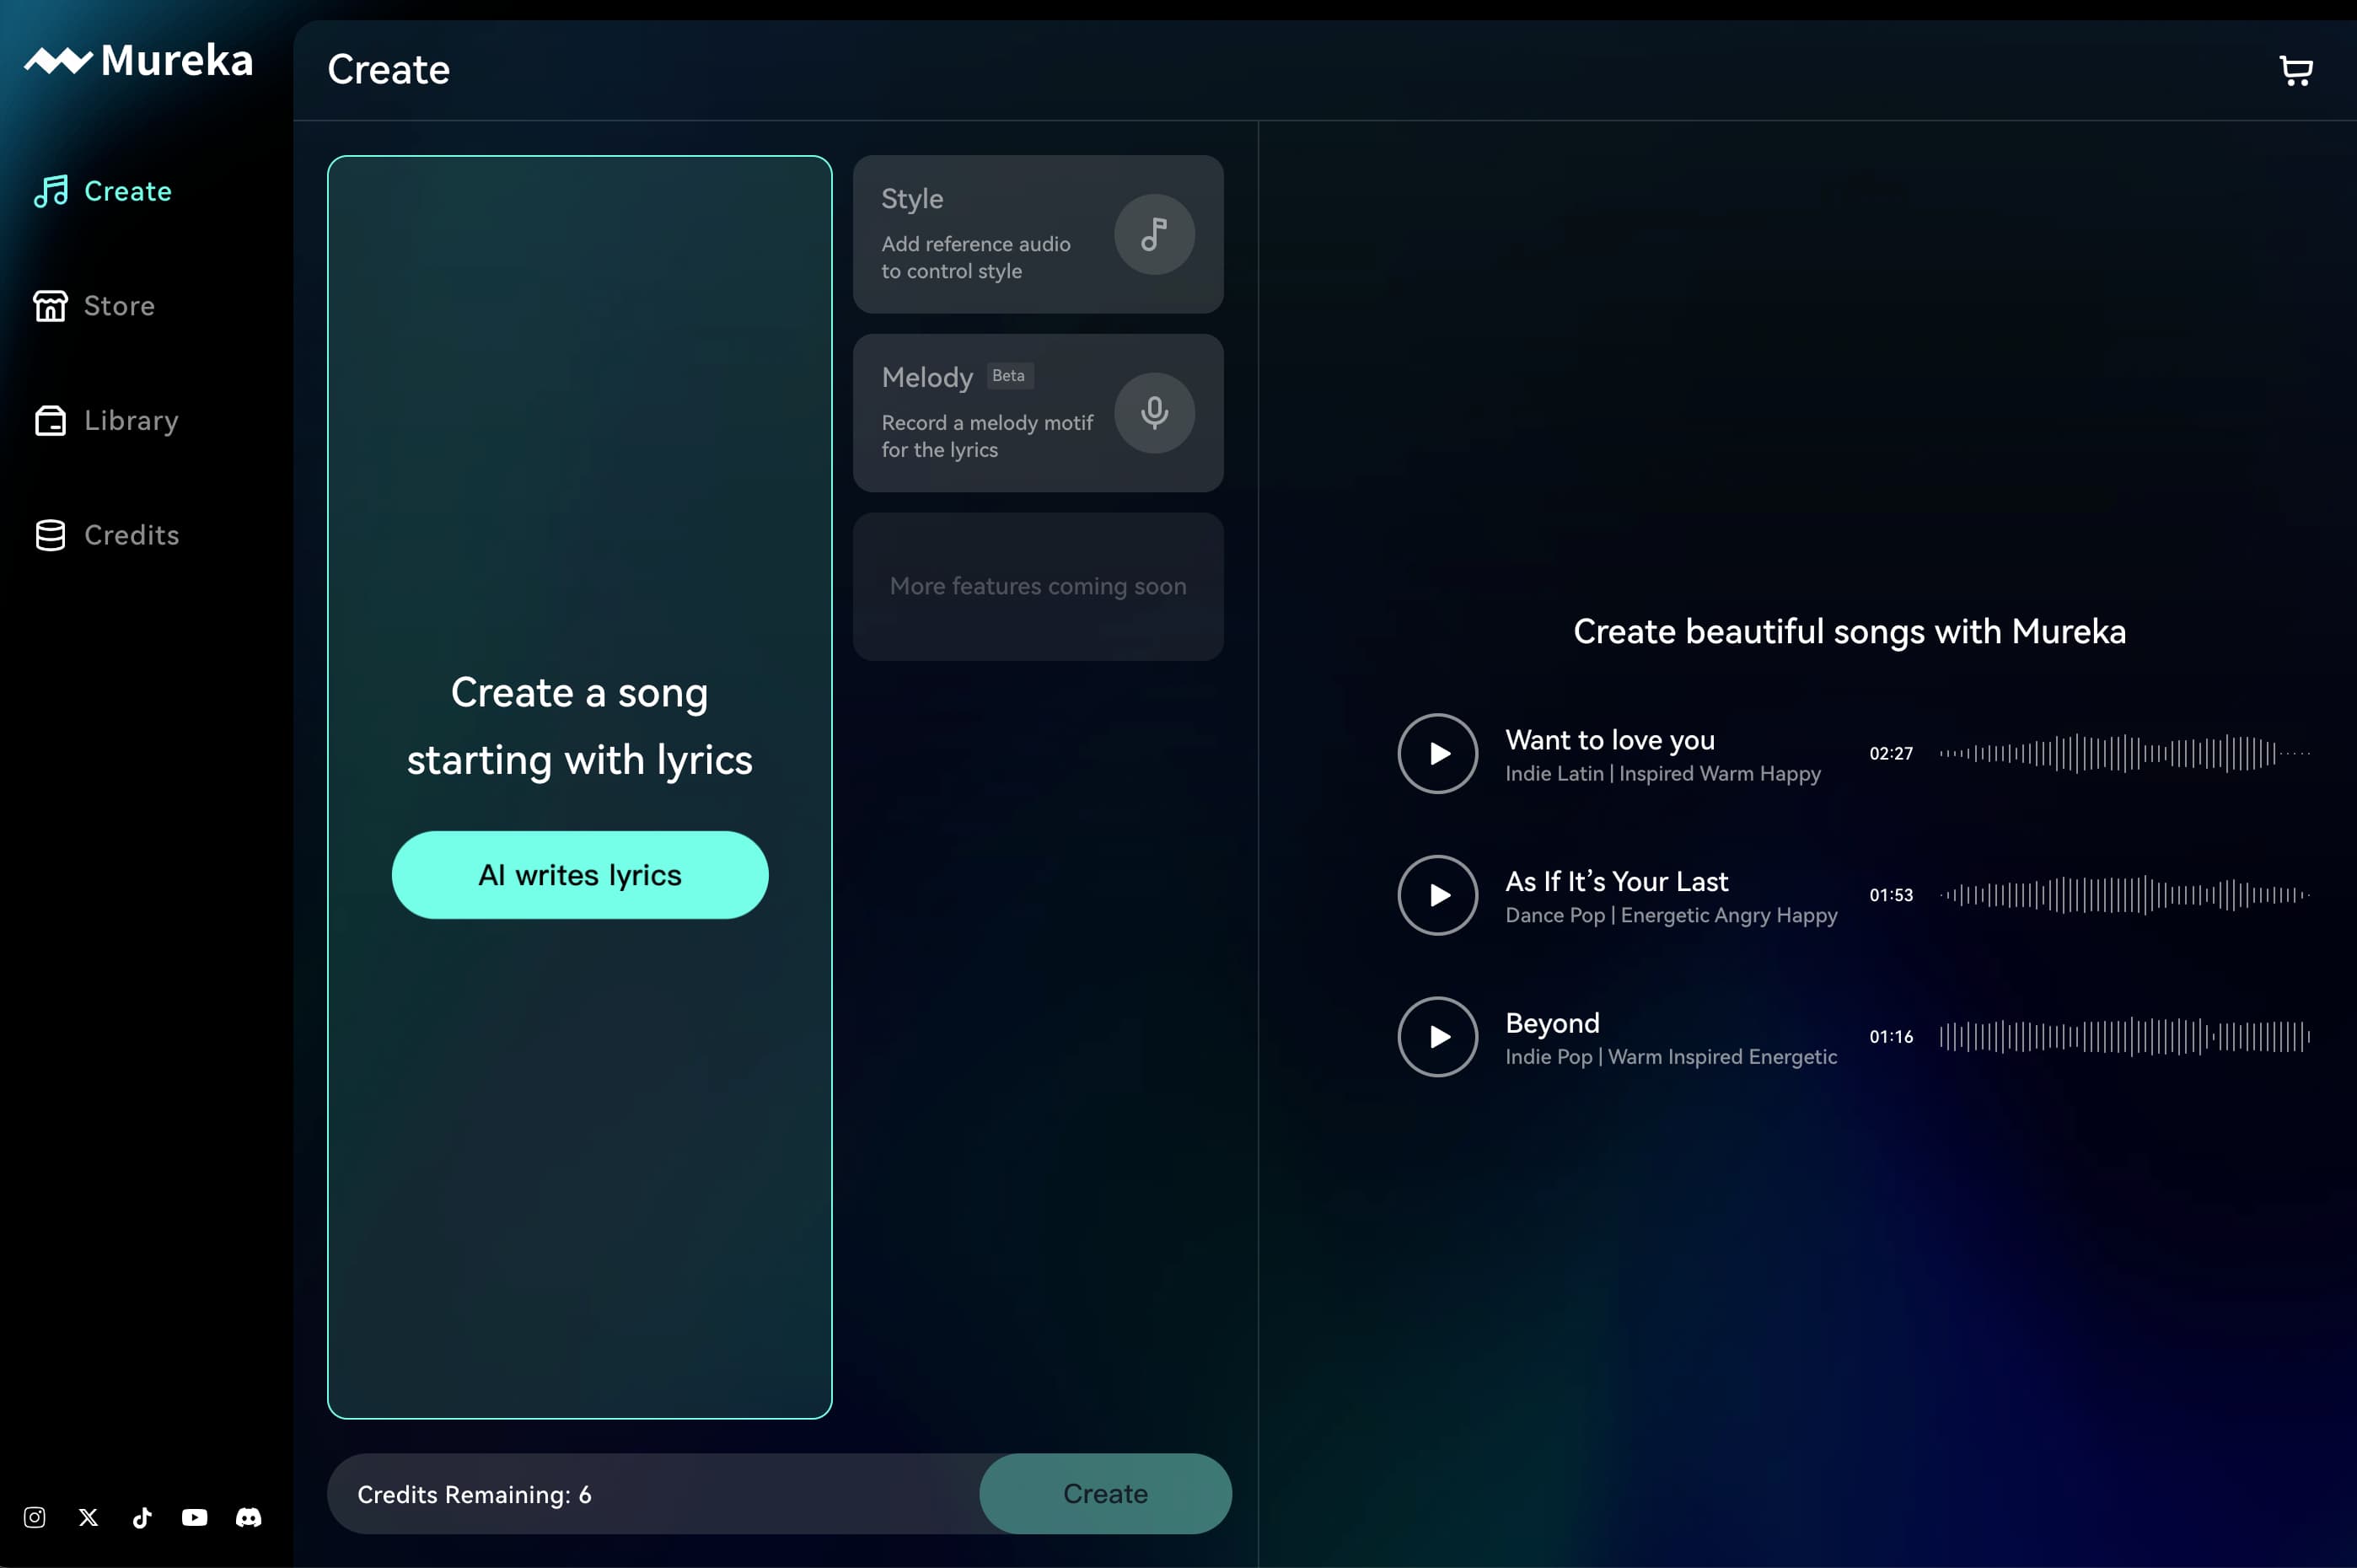Screen dimensions: 2357x1568
Task: Open the Library section
Action: point(132,418)
